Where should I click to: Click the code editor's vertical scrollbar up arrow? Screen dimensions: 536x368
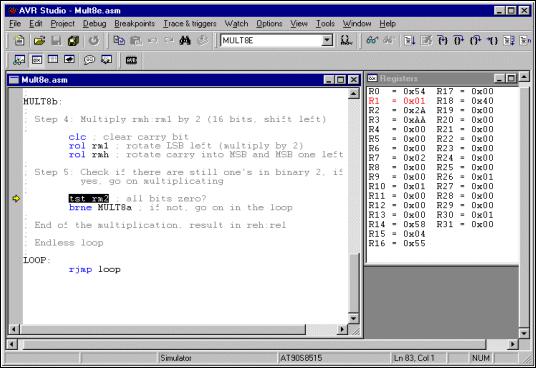tap(353, 93)
